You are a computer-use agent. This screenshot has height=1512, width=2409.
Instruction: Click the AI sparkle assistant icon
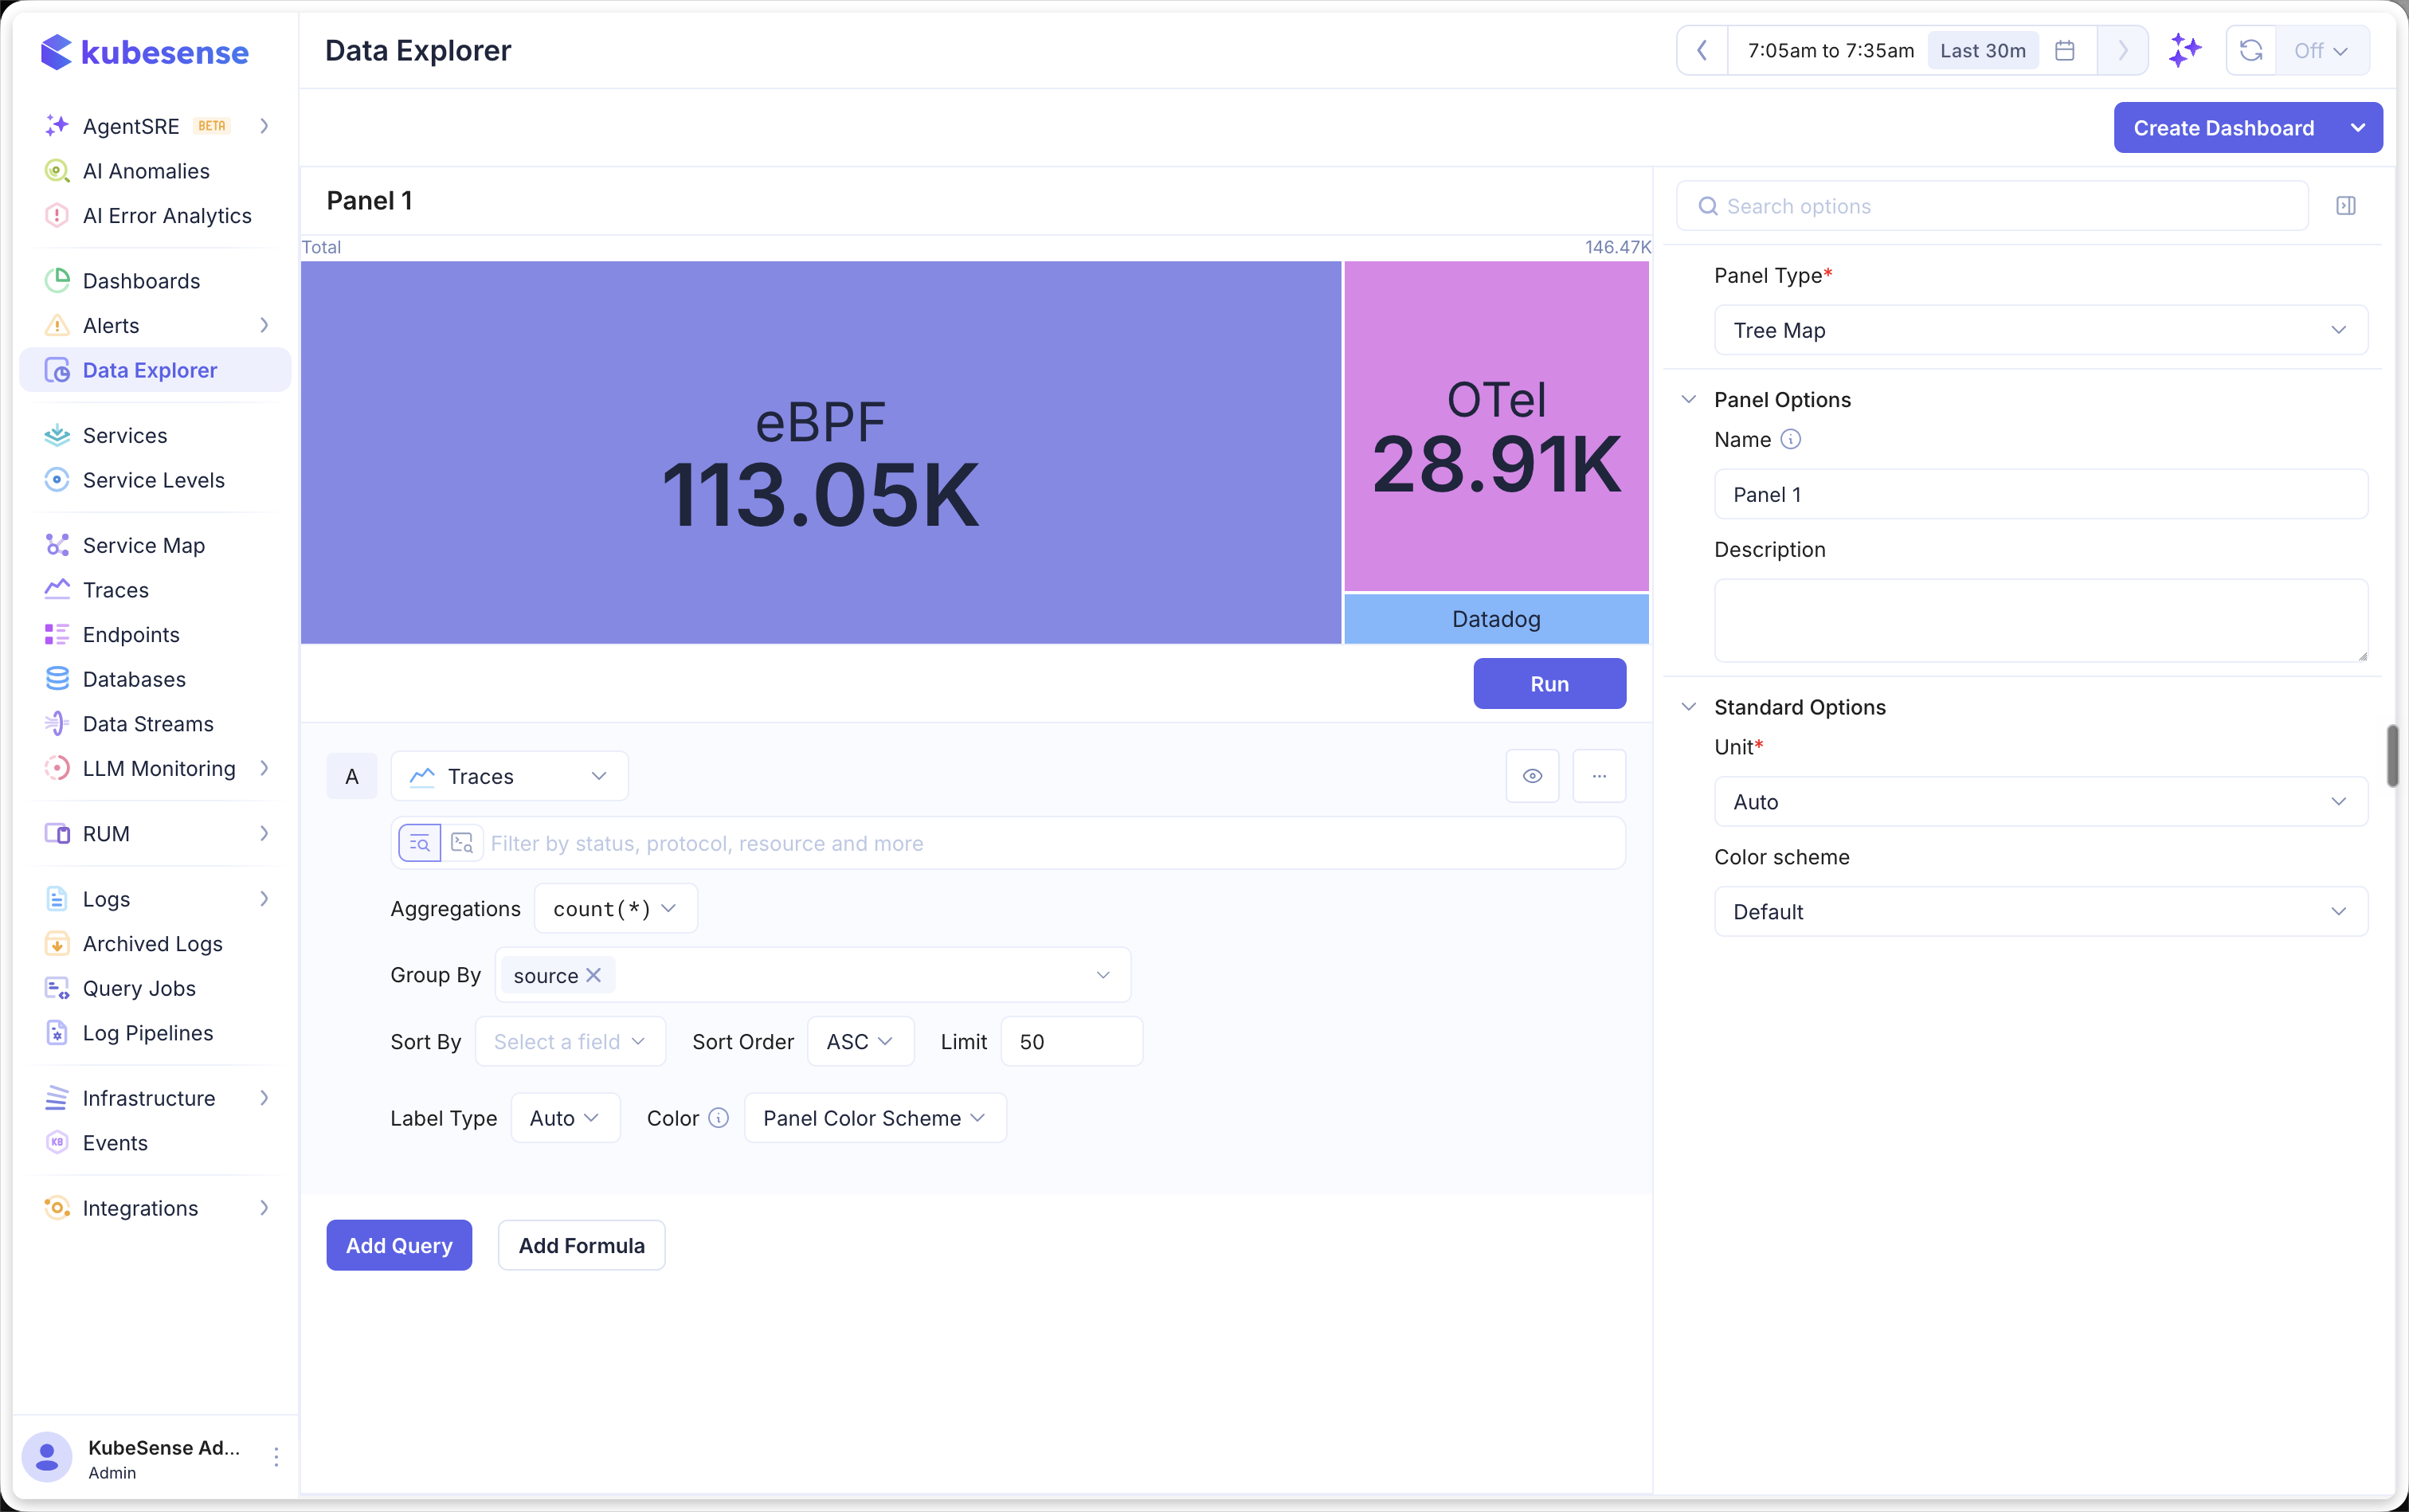[x=2185, y=51]
